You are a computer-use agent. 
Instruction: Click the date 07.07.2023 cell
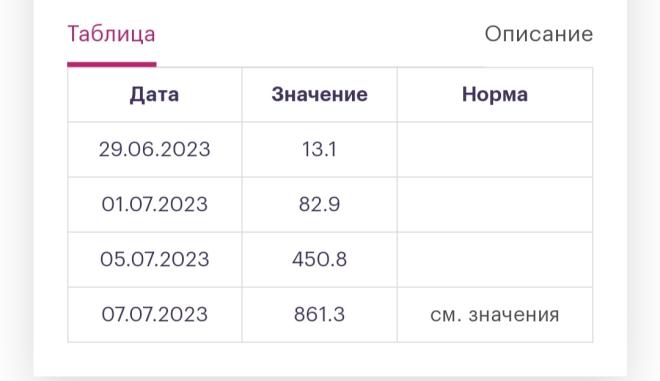pyautogui.click(x=154, y=314)
